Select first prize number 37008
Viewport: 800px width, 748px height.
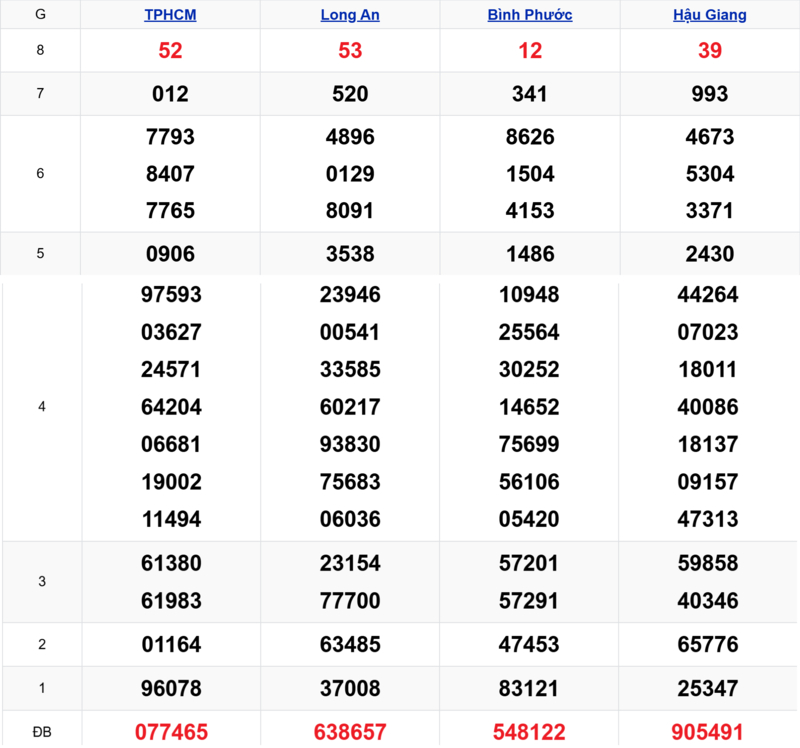pyautogui.click(x=350, y=689)
